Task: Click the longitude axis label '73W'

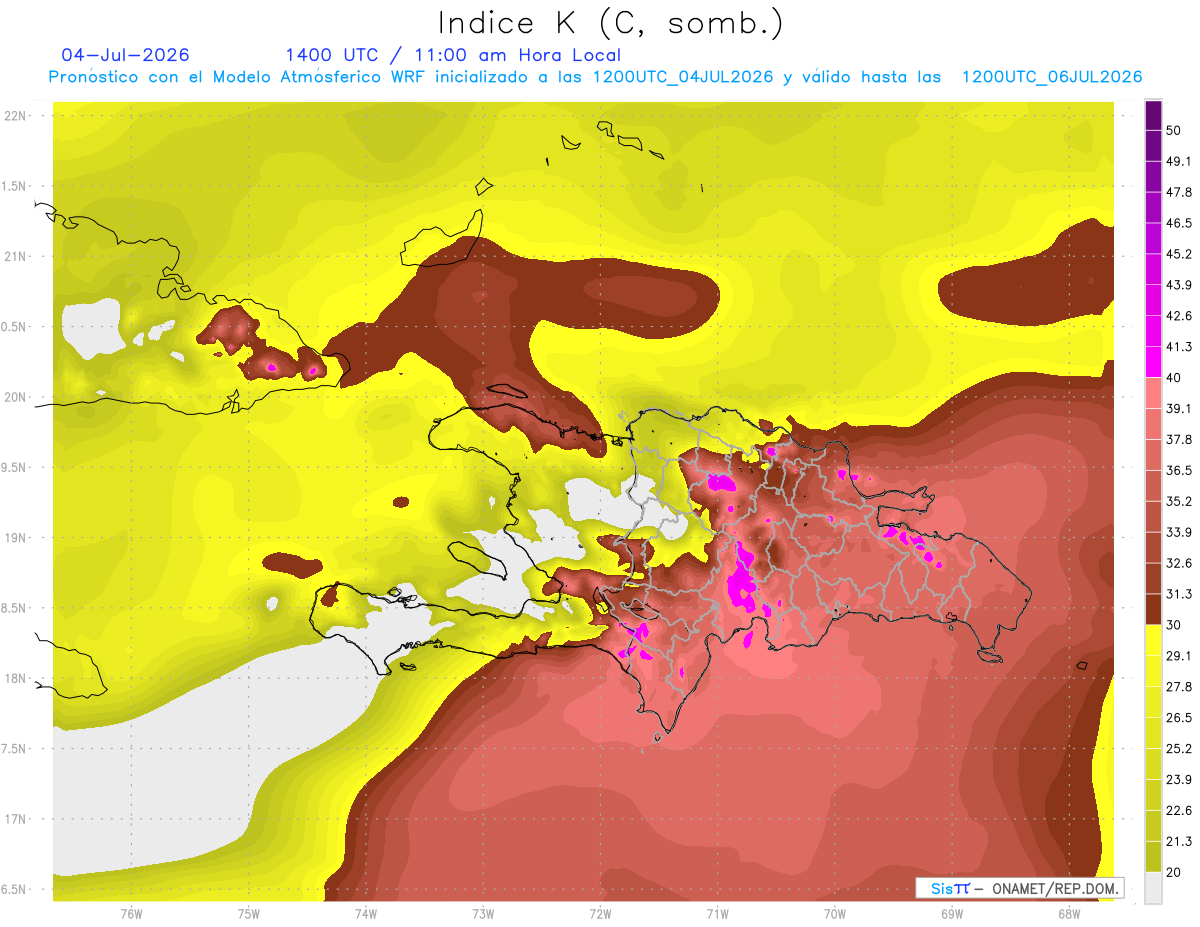Action: 483,914
